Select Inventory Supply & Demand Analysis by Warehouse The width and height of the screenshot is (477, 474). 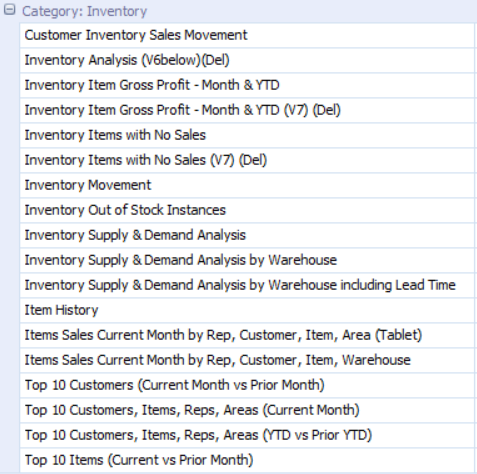click(x=247, y=260)
